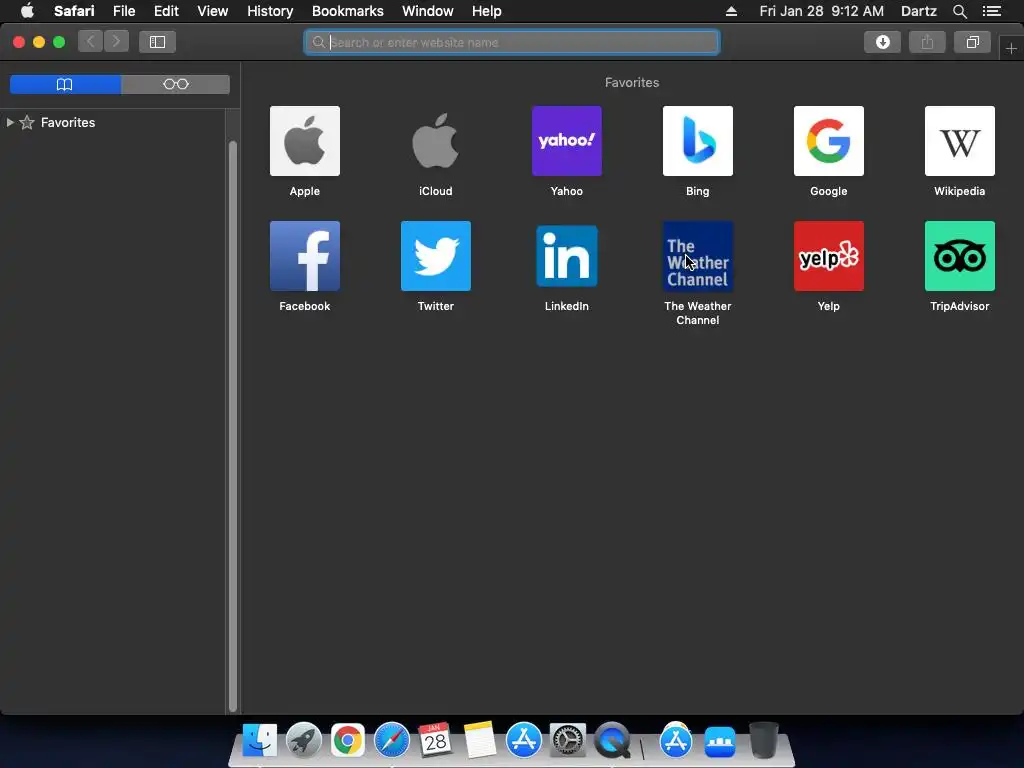
Task: Open the Safari menu
Action: [74, 11]
